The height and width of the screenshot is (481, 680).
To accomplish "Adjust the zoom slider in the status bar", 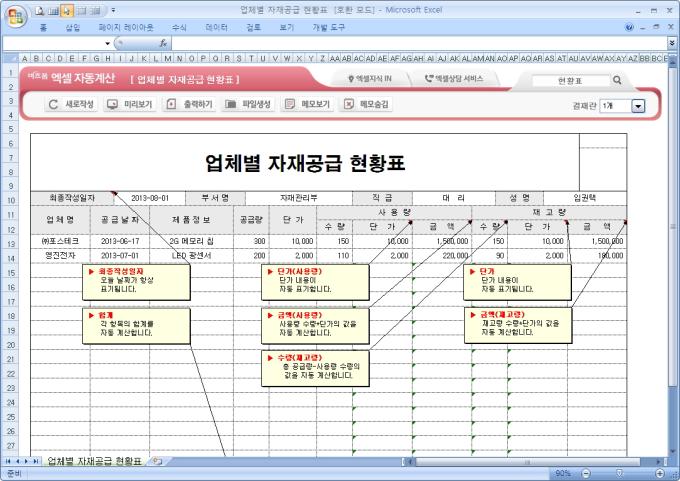I will click(x=619, y=473).
